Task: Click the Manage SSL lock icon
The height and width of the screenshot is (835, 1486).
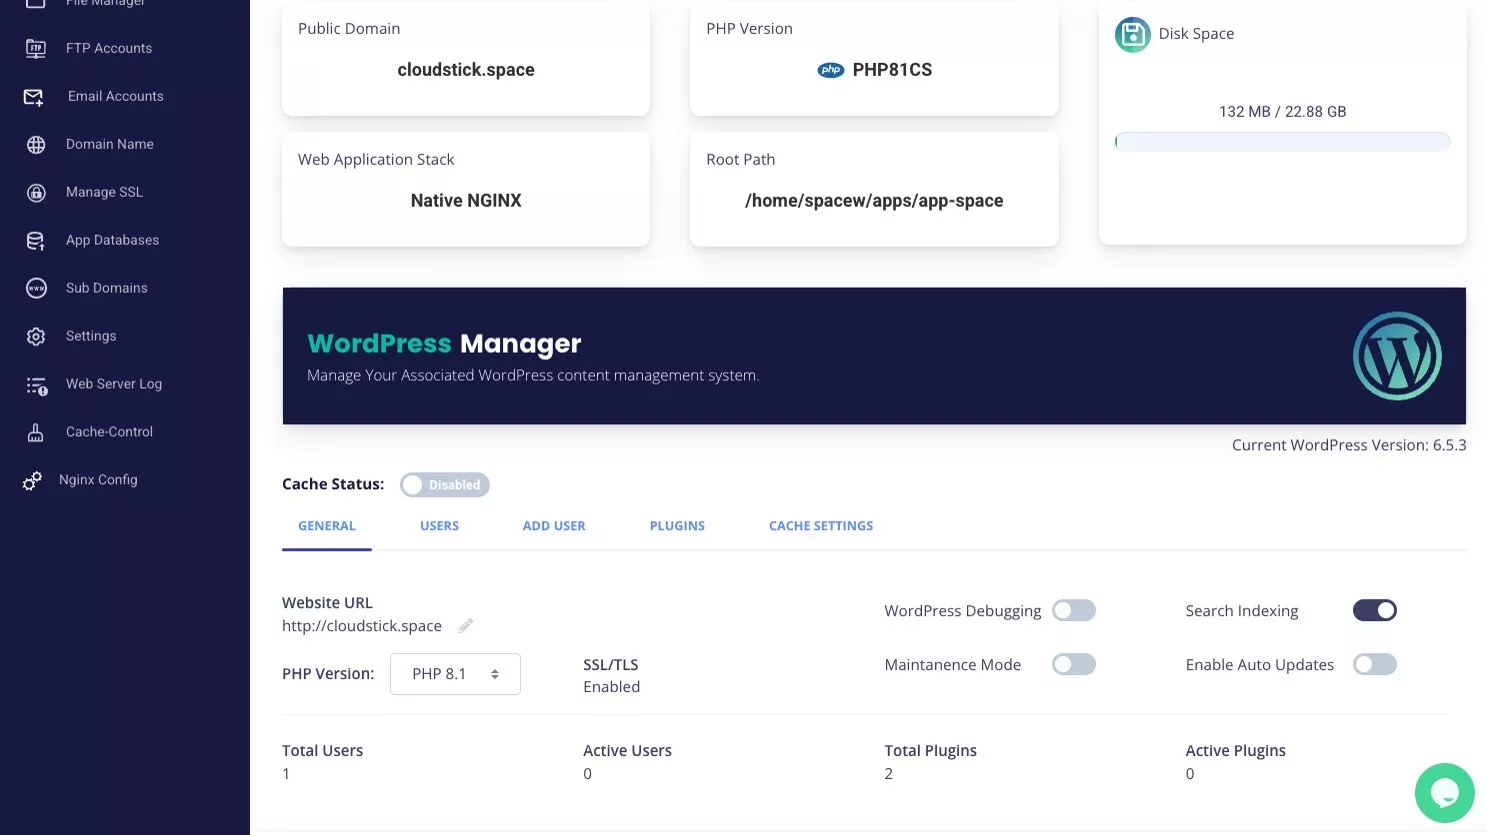Action: 36,193
